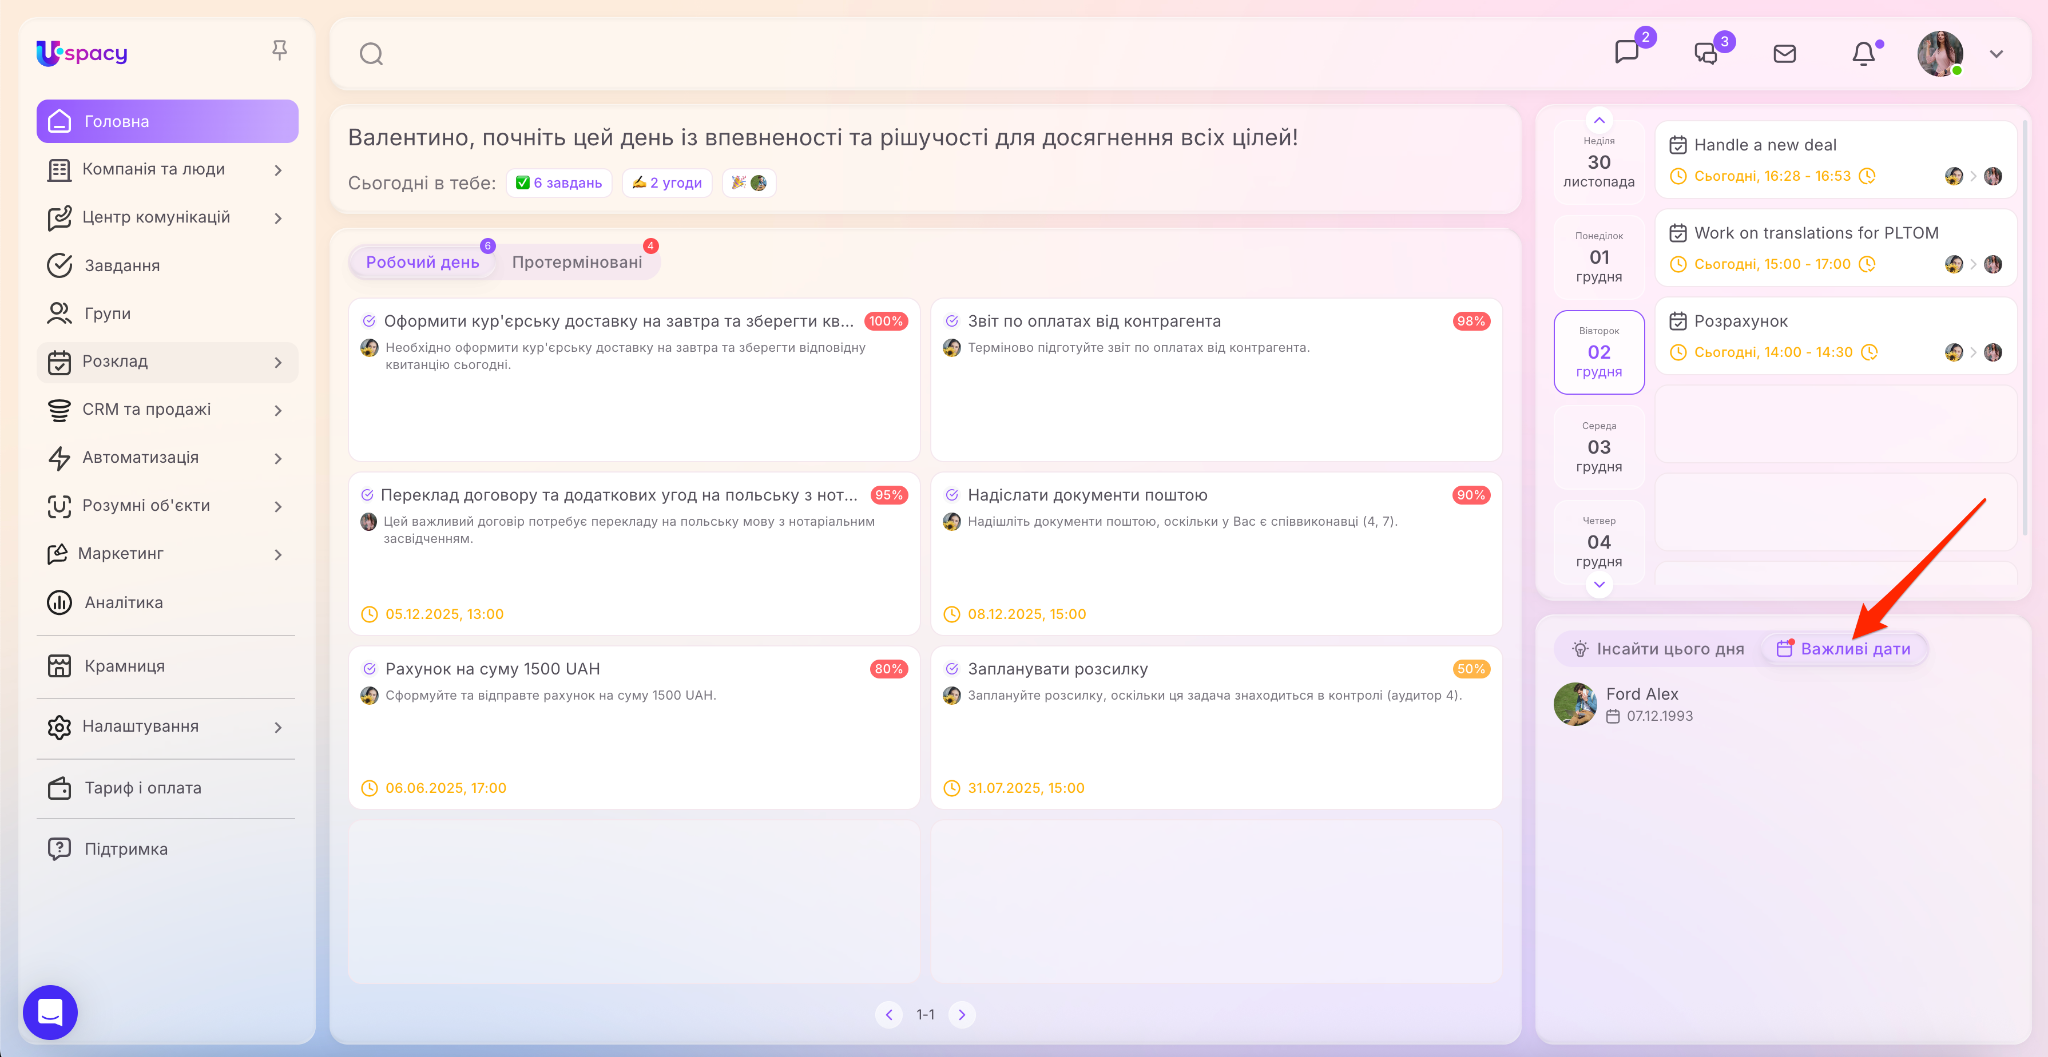Click the '2 угоди' chip

tap(667, 183)
